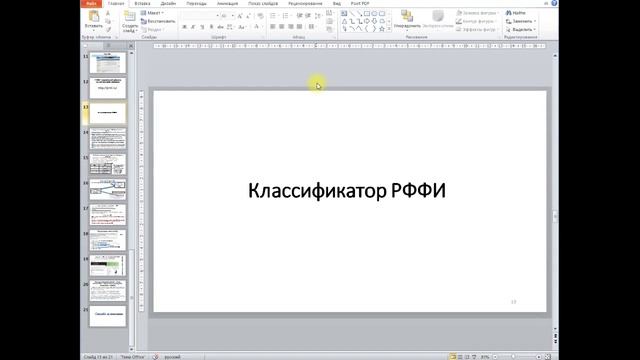Adjust the zoom slider handle
Image resolution: width=640 pixels, height=360 pixels.
(513, 357)
